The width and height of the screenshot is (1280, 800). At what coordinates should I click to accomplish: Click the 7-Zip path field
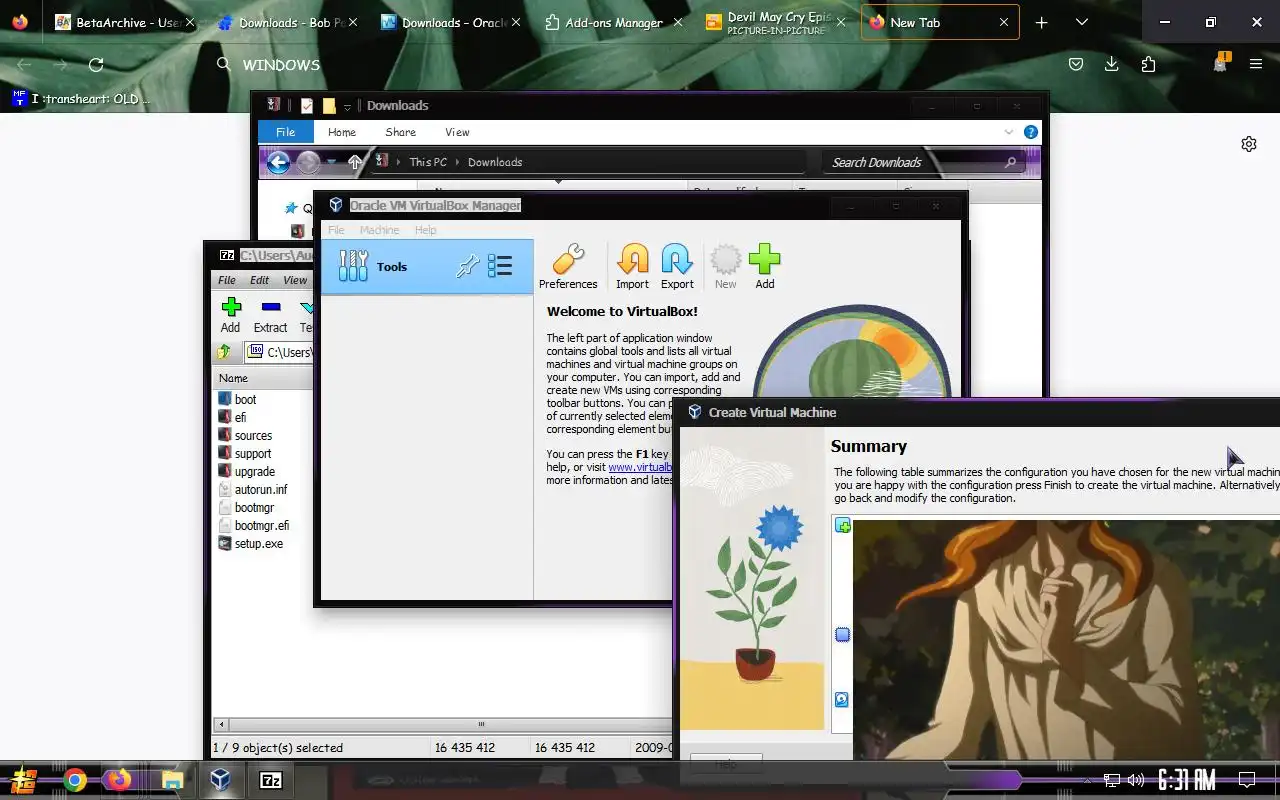point(279,352)
